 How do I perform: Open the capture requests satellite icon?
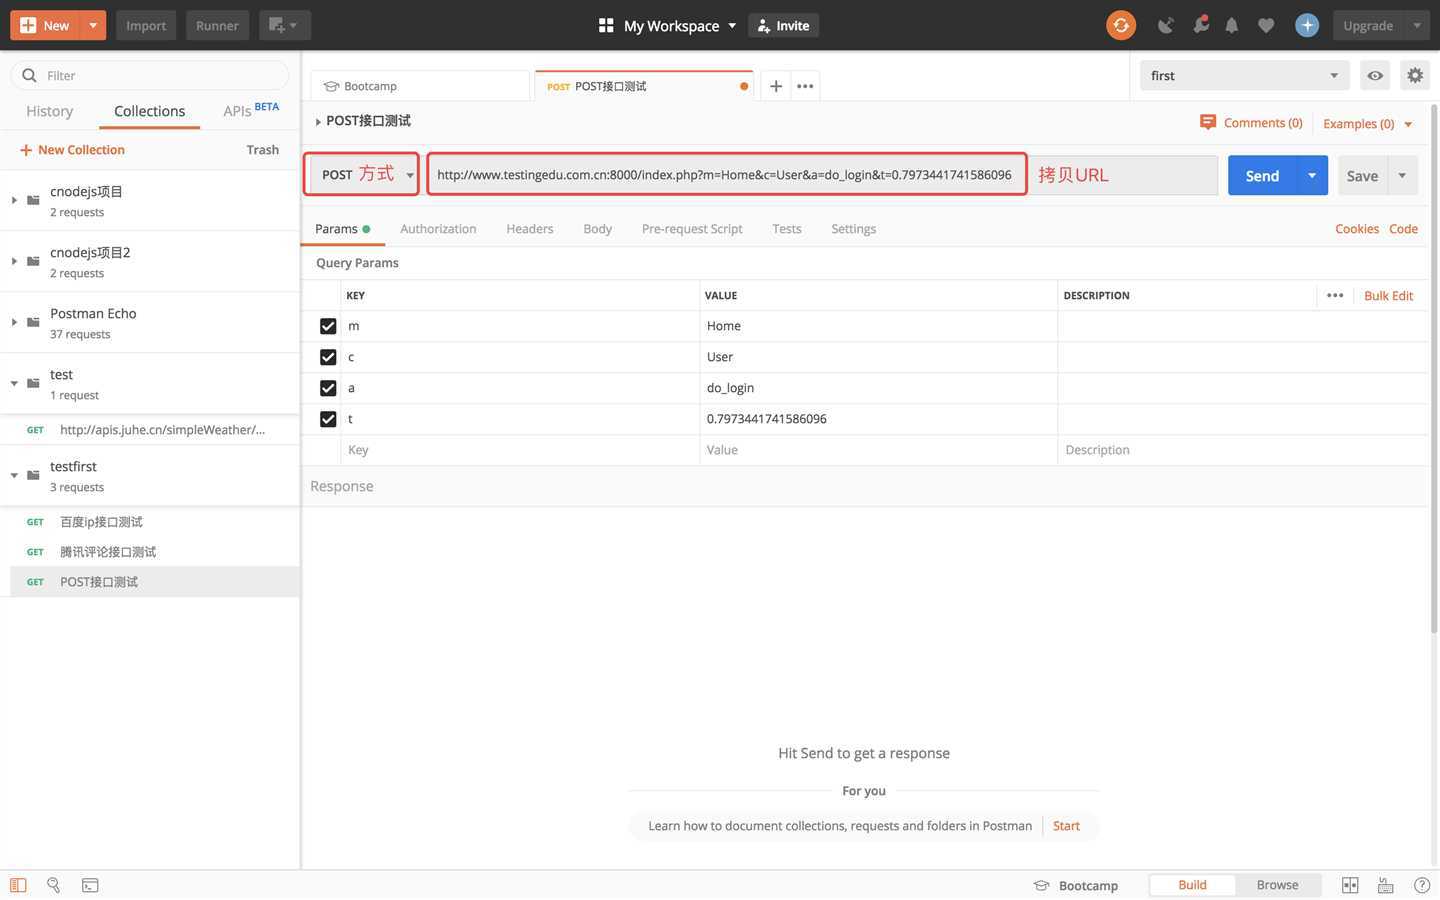pyautogui.click(x=1165, y=25)
